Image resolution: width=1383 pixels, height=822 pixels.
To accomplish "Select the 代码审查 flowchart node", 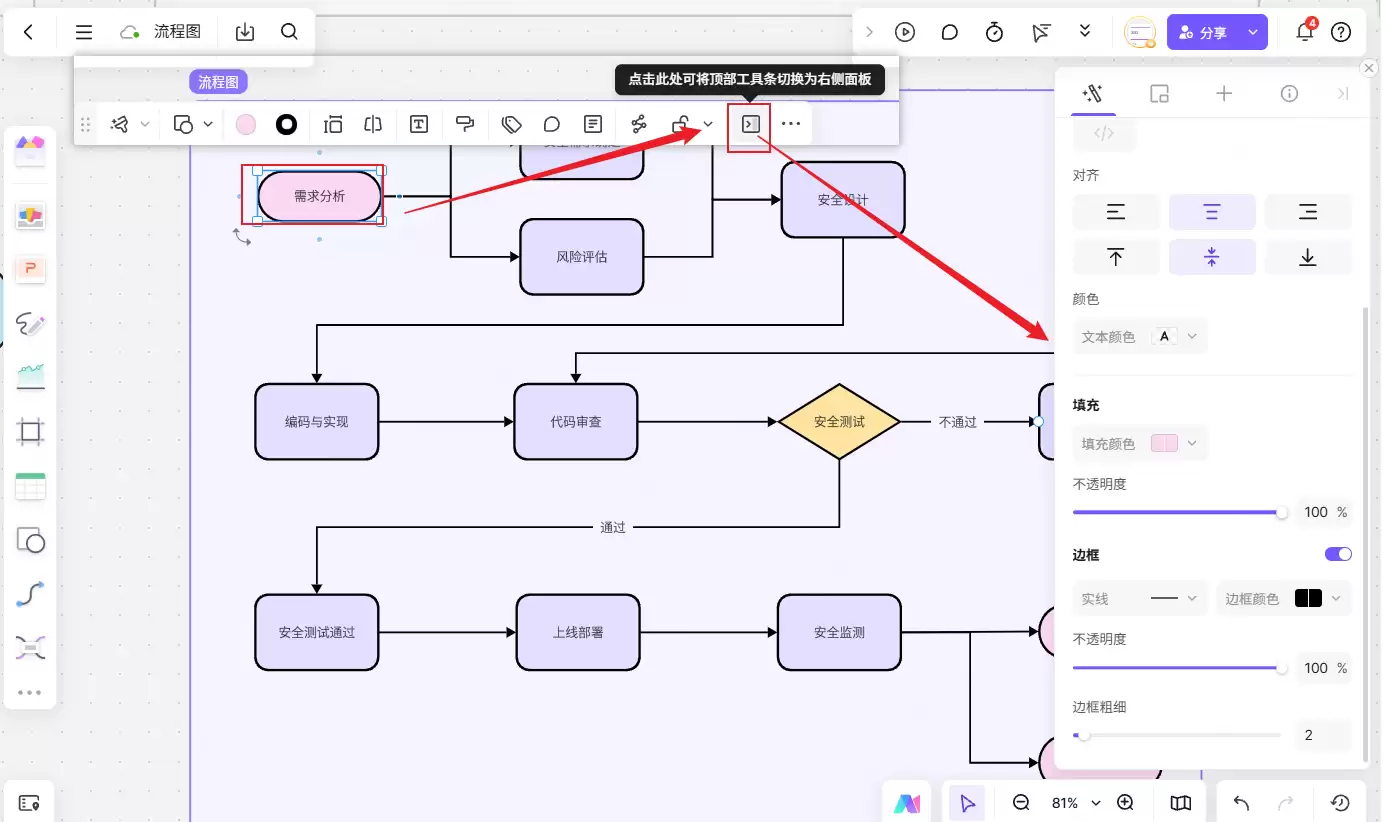I will pos(576,422).
